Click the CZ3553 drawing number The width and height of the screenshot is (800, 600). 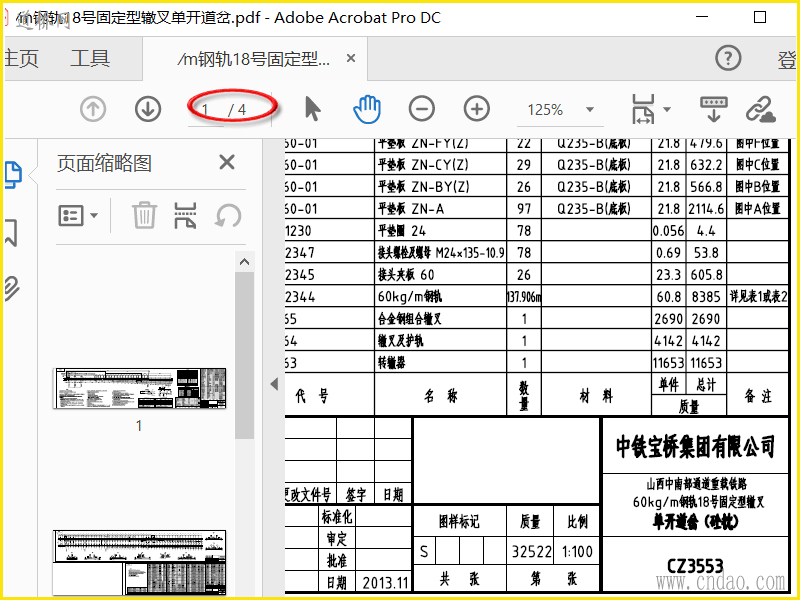(x=695, y=566)
